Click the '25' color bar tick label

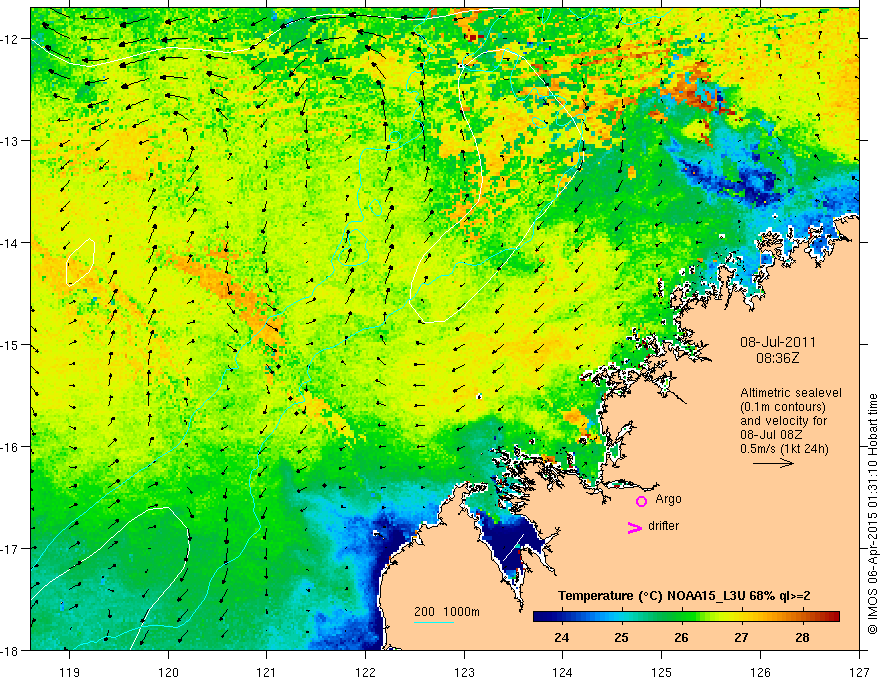[x=621, y=637]
